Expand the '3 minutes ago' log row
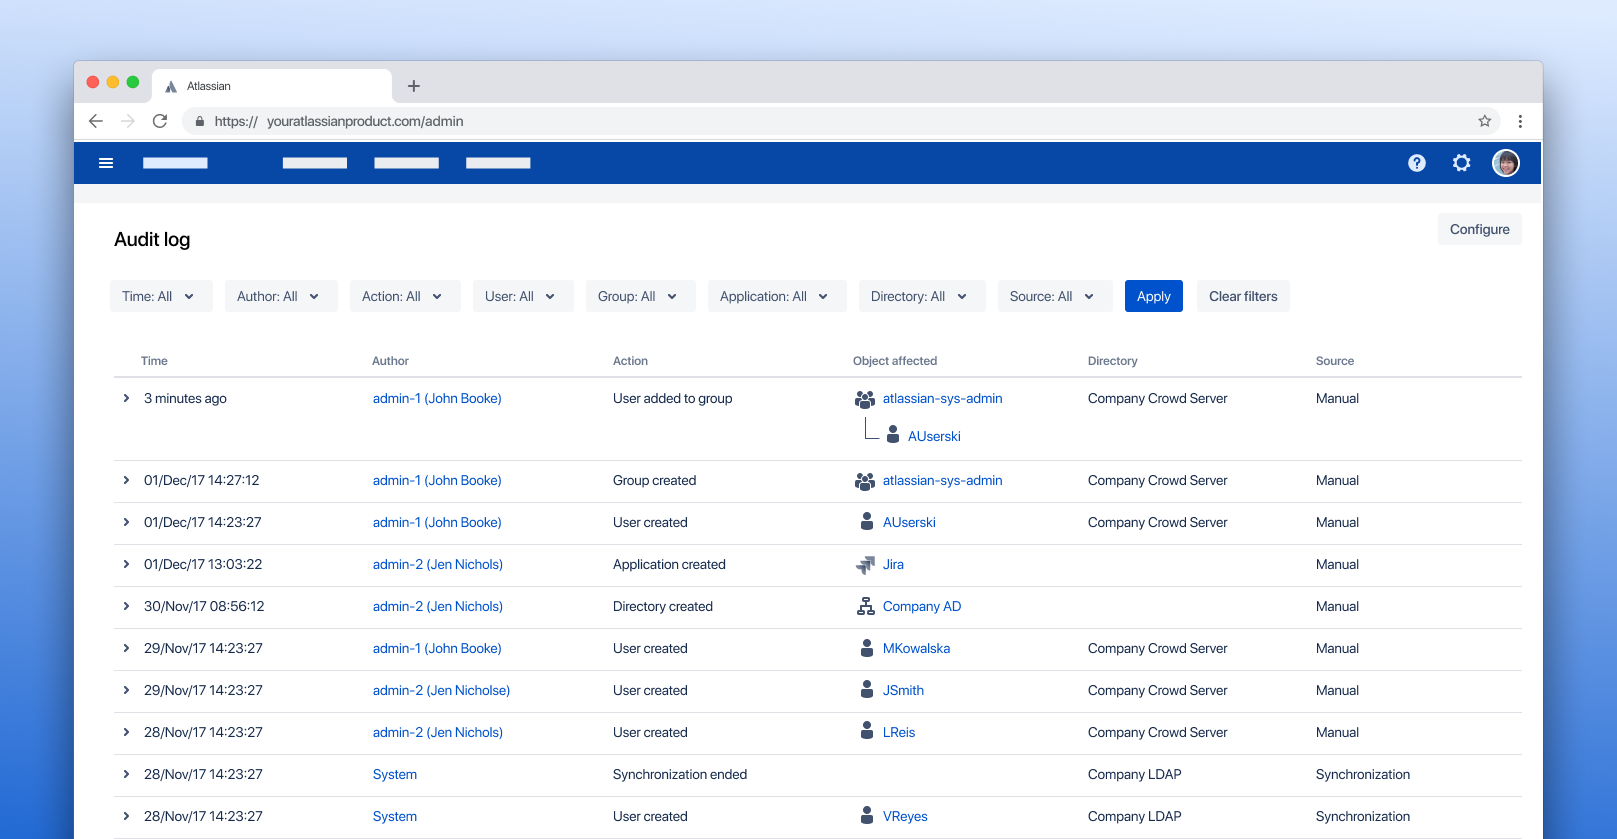 pyautogui.click(x=126, y=398)
